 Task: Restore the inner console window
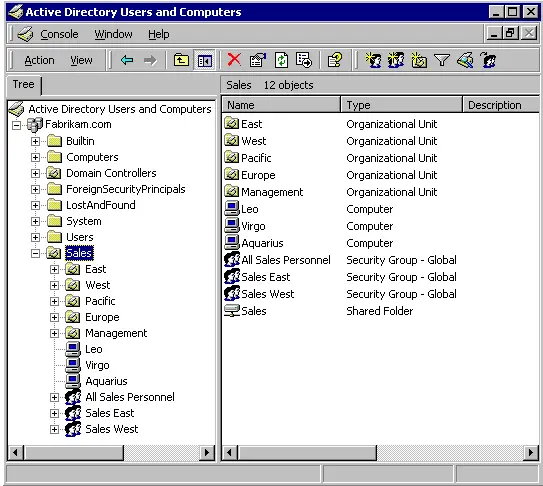(510, 34)
